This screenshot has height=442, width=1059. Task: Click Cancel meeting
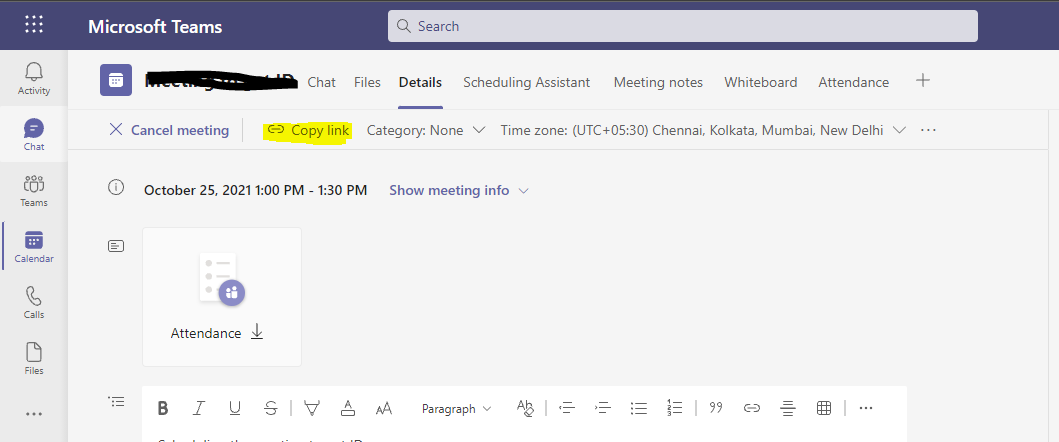pyautogui.click(x=169, y=130)
